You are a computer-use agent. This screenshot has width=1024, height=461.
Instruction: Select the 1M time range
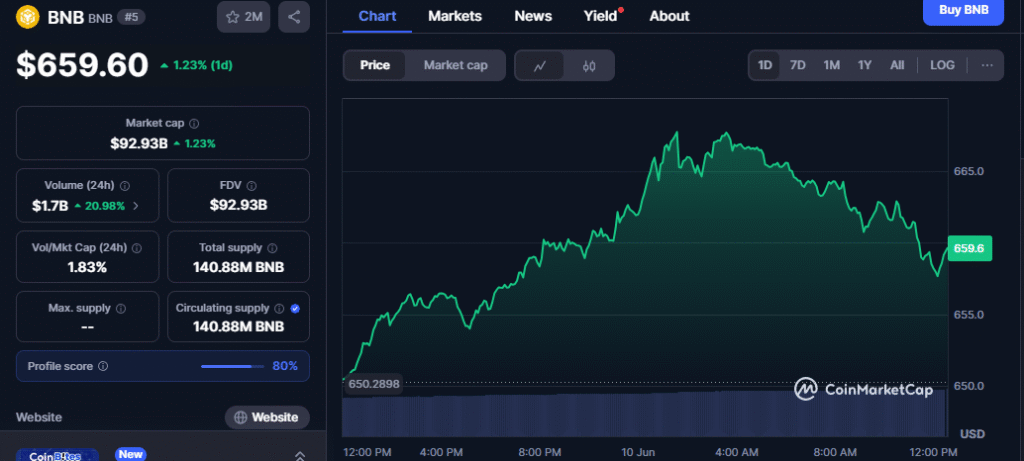coord(831,65)
